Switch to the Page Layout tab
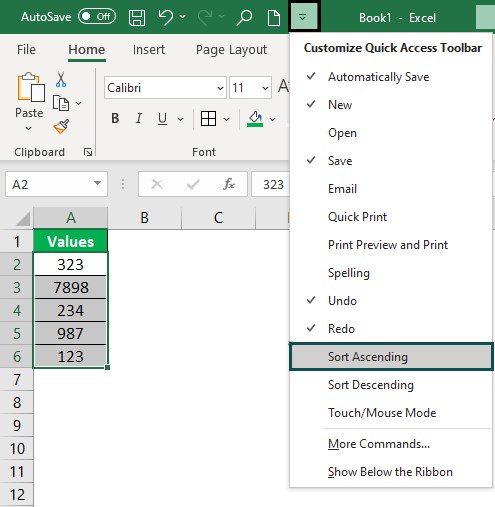495x507 pixels. coord(231,50)
